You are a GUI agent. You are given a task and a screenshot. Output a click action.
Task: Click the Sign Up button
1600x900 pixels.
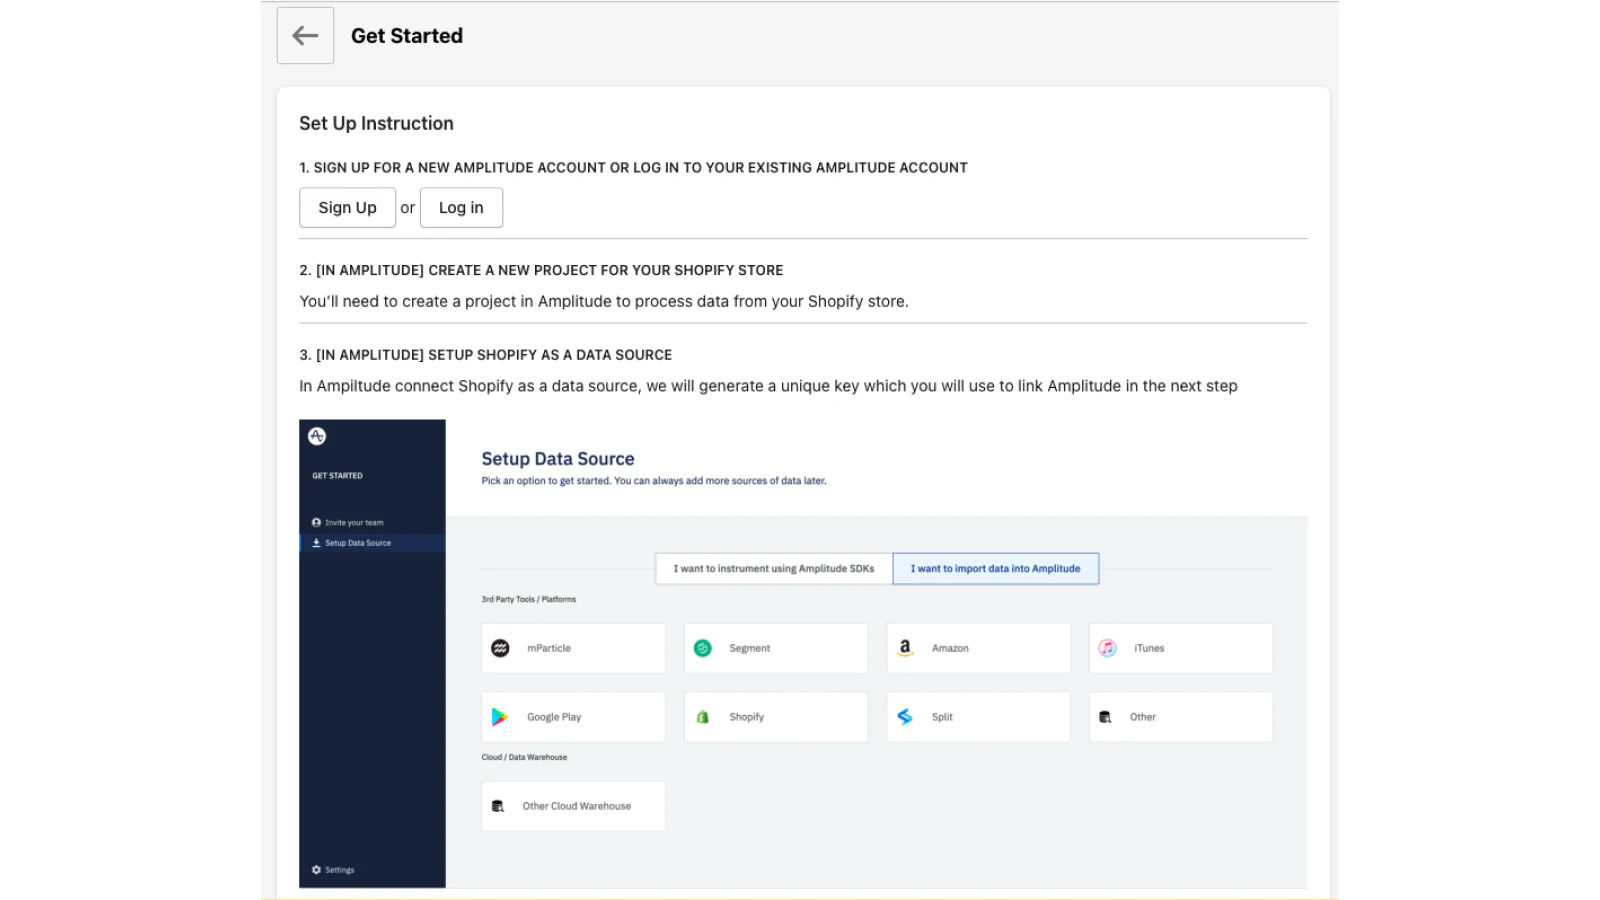[x=347, y=208]
